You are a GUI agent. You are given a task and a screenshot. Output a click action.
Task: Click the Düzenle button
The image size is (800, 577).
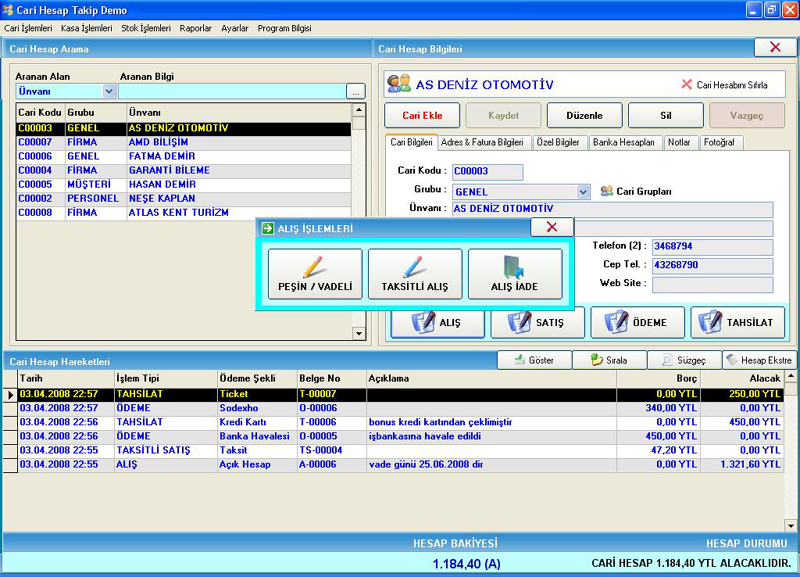coord(585,115)
